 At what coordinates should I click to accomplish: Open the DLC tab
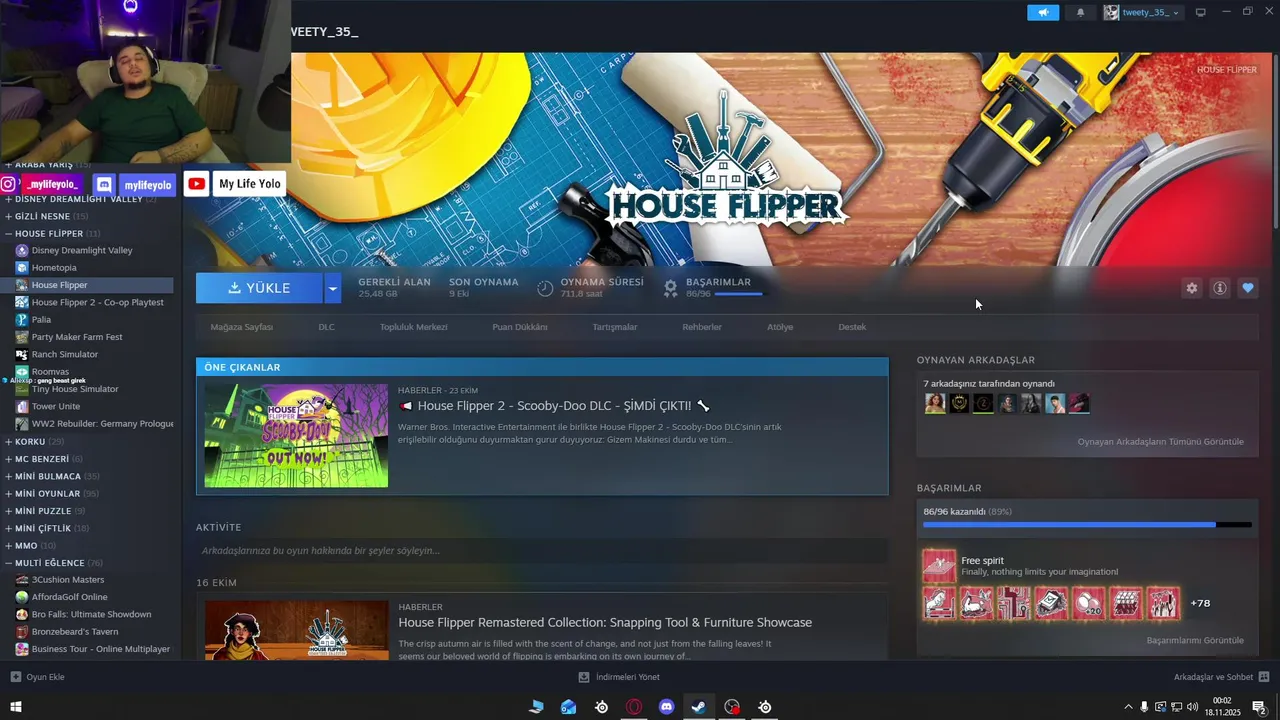[326, 327]
